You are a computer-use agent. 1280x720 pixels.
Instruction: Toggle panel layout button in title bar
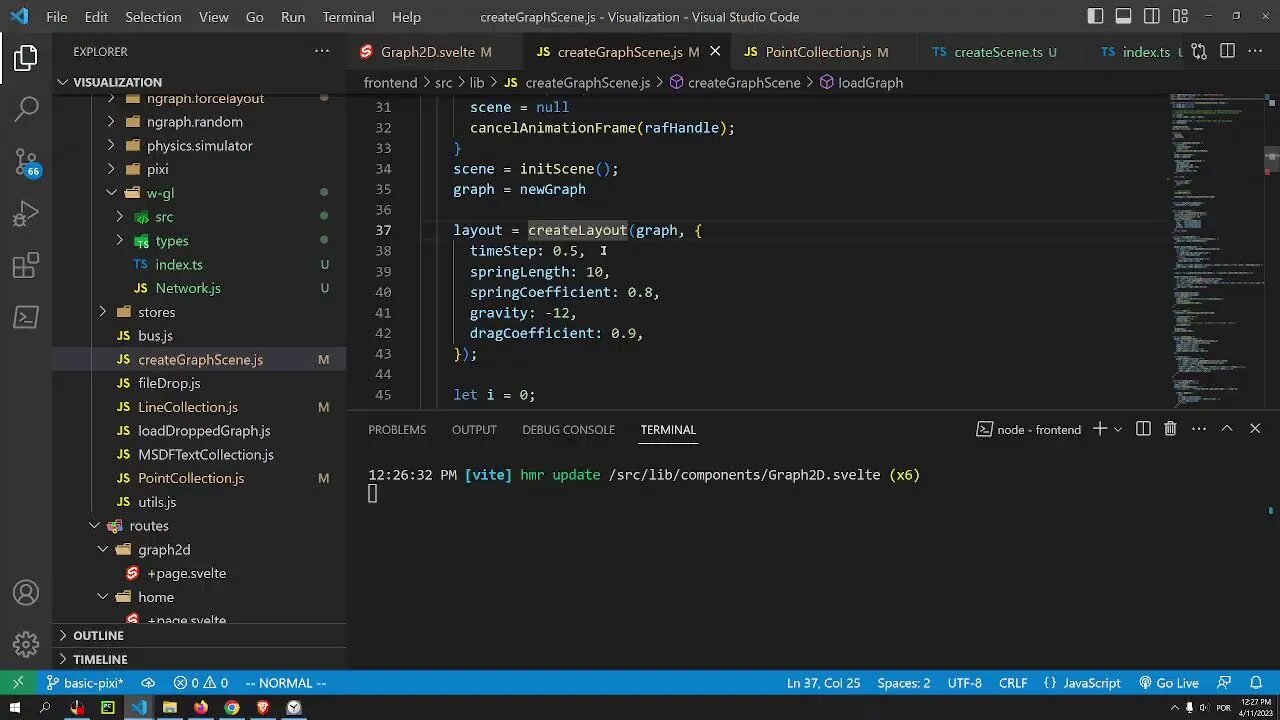click(x=1124, y=16)
